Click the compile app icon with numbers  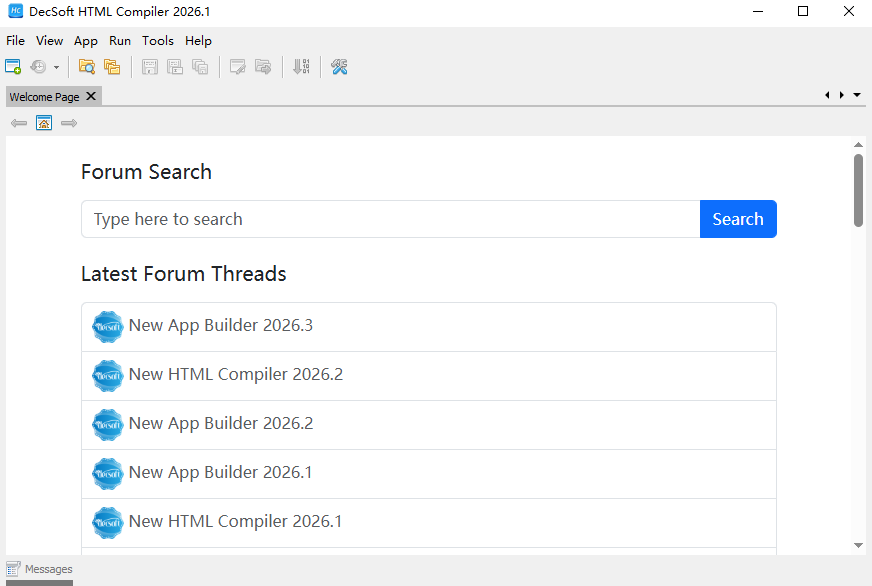(302, 66)
